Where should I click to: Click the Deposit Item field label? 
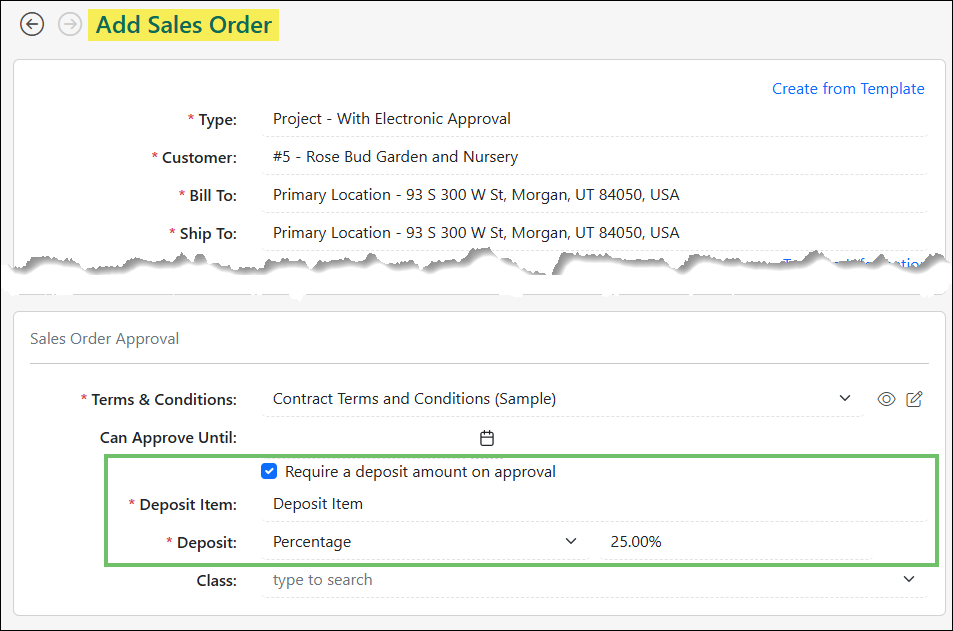click(x=188, y=505)
